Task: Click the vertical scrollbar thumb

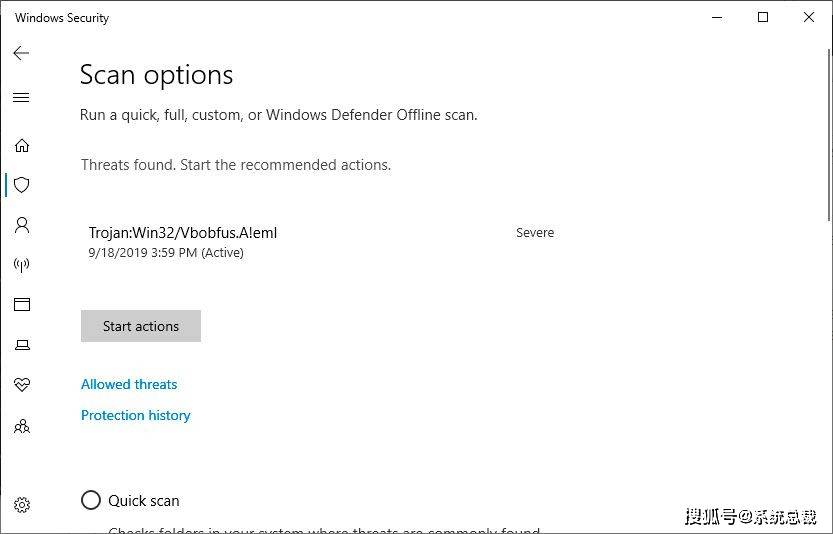Action: point(829,135)
